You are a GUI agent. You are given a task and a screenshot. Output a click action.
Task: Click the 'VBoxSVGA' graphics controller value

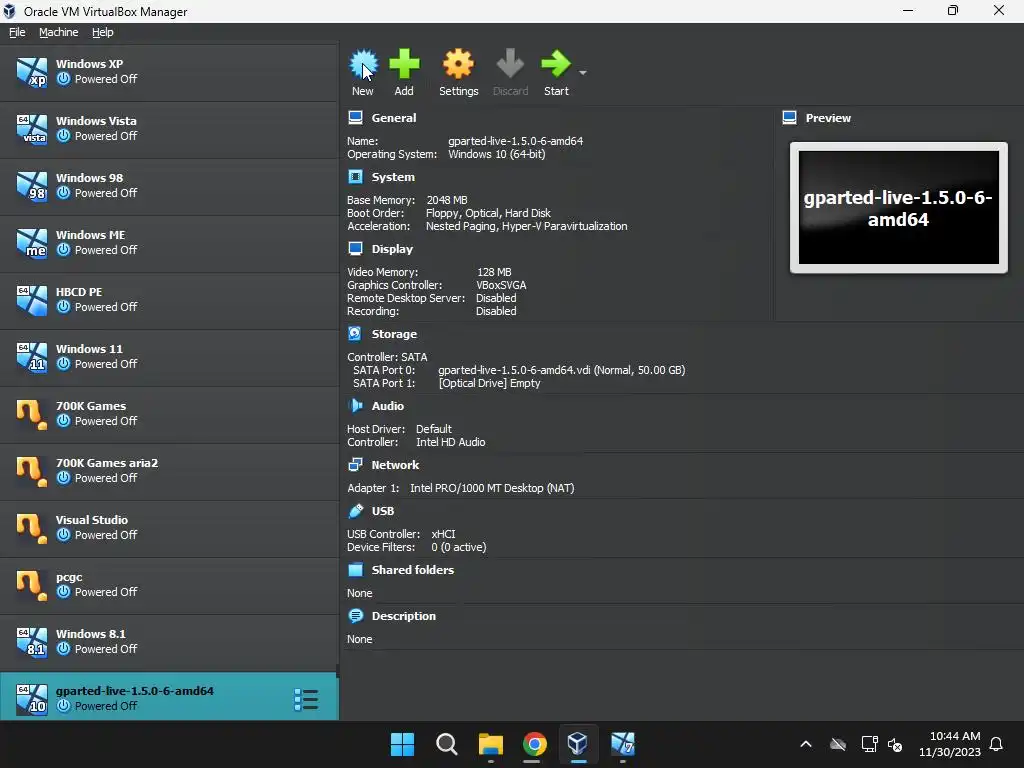(501, 285)
